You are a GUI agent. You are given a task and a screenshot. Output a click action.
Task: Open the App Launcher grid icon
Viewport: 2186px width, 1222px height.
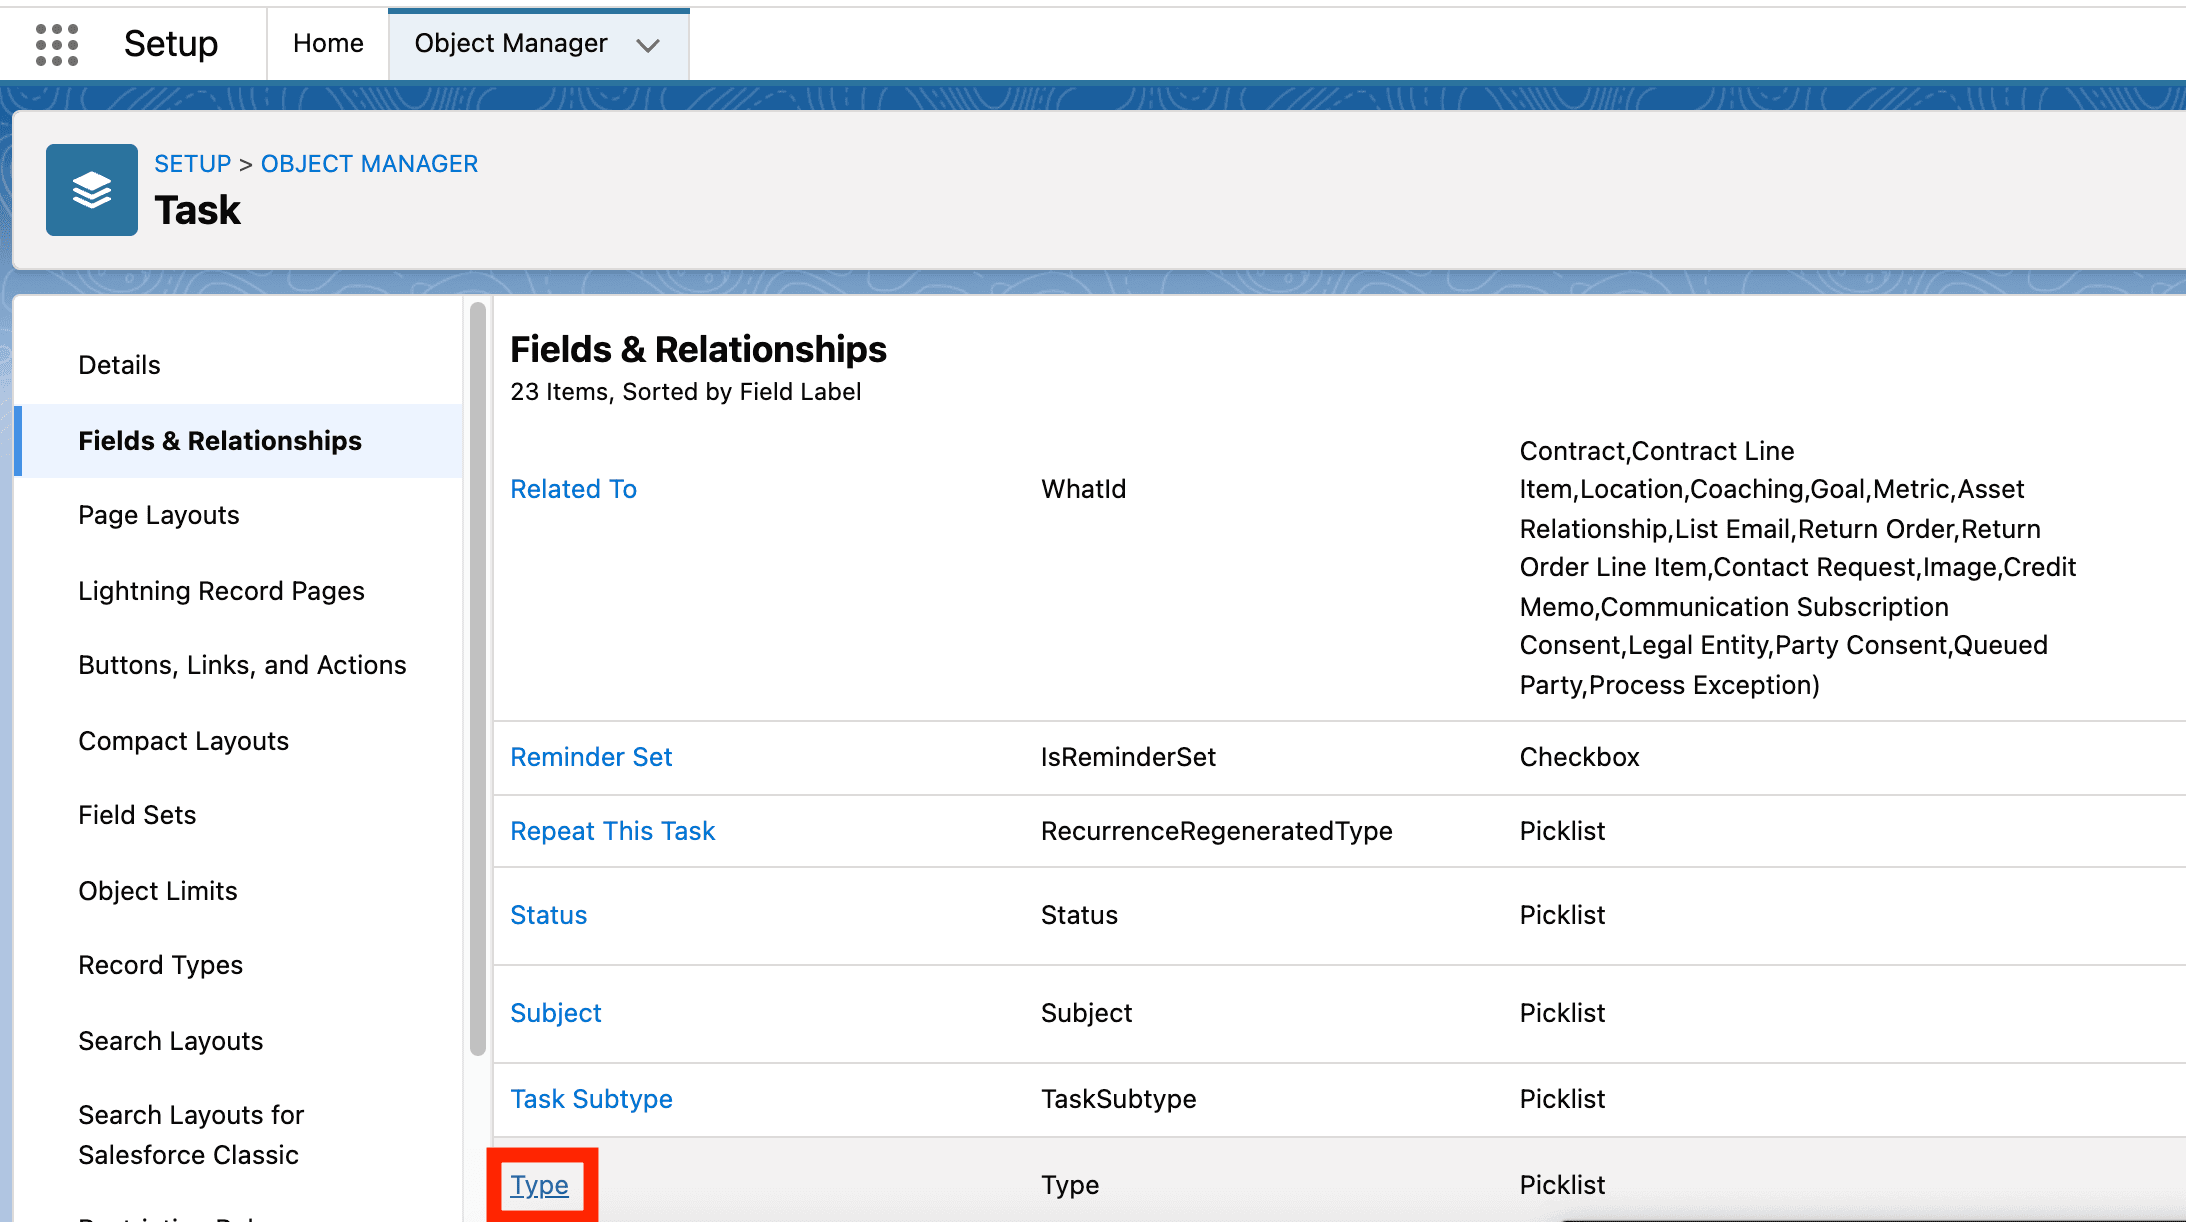(56, 44)
